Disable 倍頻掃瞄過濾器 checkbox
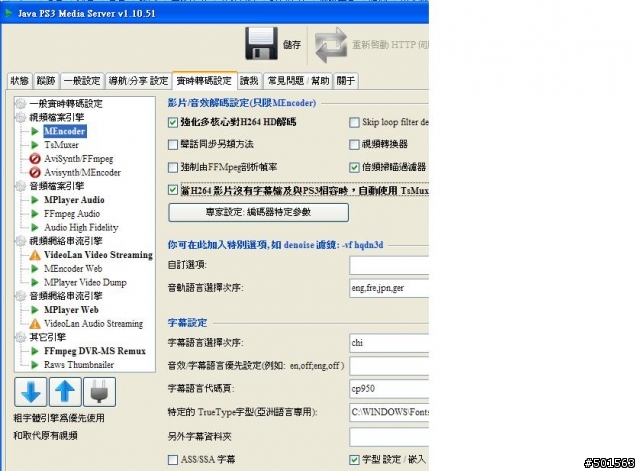 pyautogui.click(x=354, y=167)
